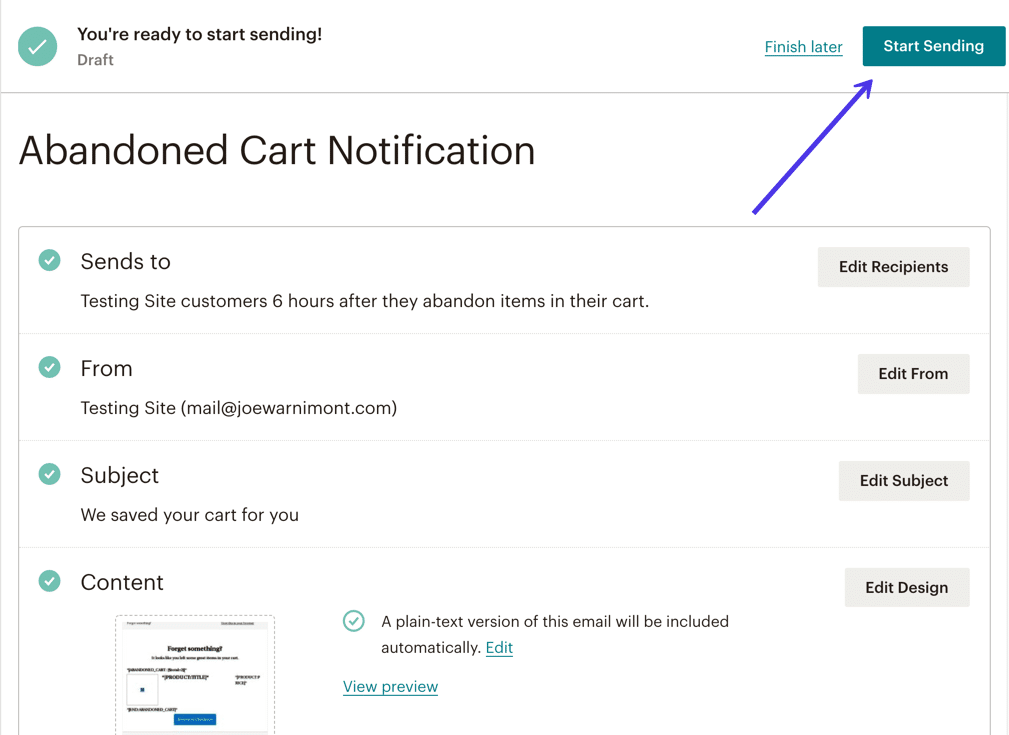Image resolution: width=1009 pixels, height=735 pixels.
Task: Open Edit Recipients
Action: click(893, 267)
